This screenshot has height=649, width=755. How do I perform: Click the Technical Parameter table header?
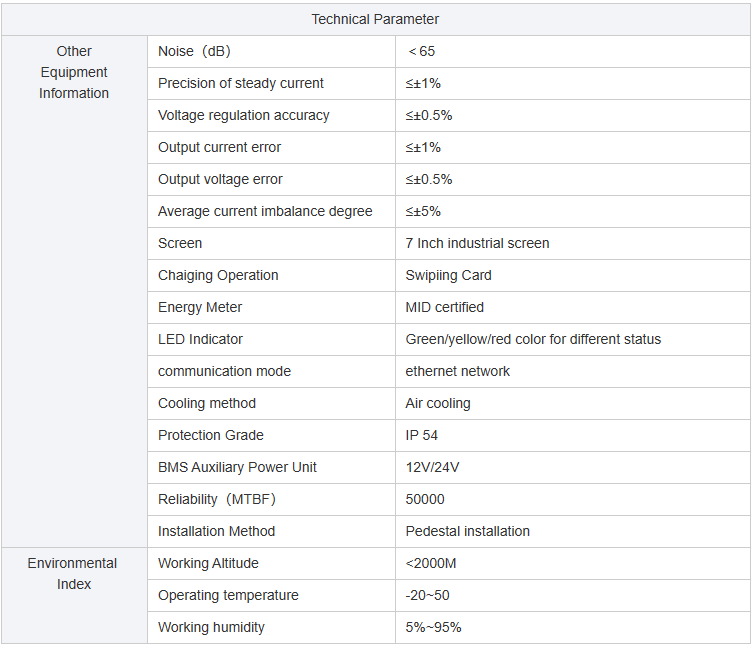(x=375, y=19)
